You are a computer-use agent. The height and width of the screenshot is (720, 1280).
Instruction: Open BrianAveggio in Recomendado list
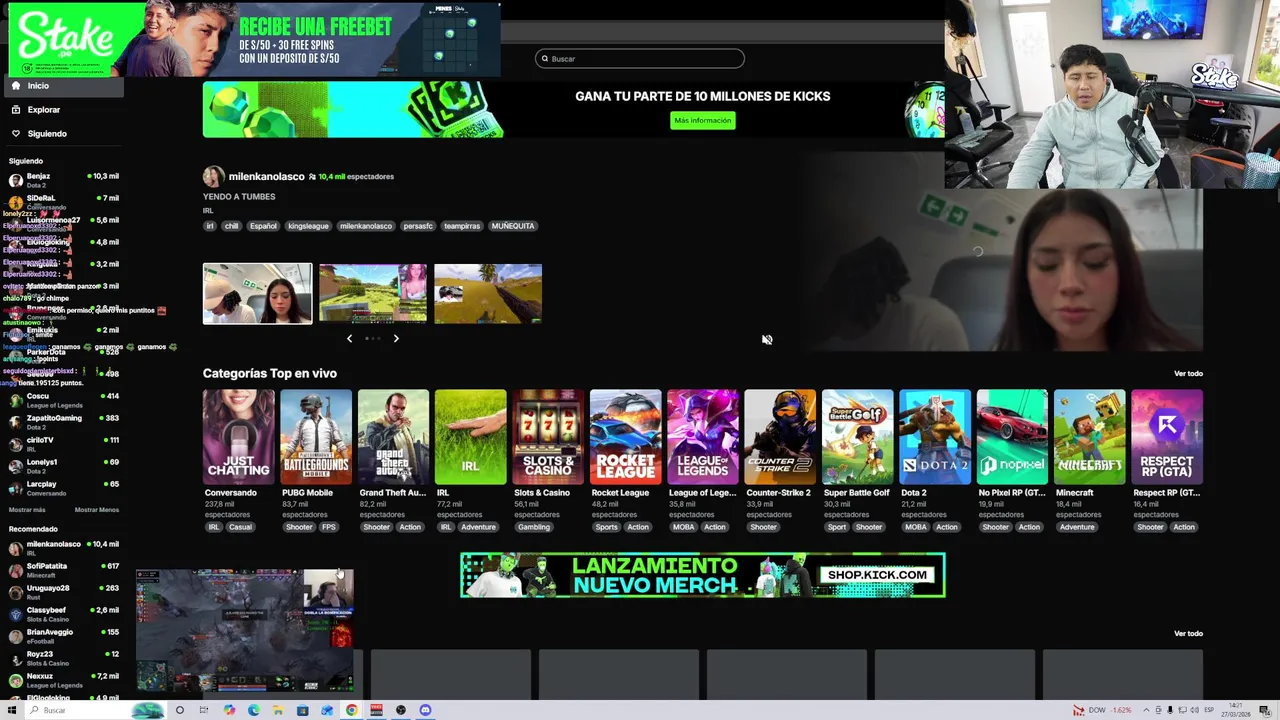pos(62,636)
